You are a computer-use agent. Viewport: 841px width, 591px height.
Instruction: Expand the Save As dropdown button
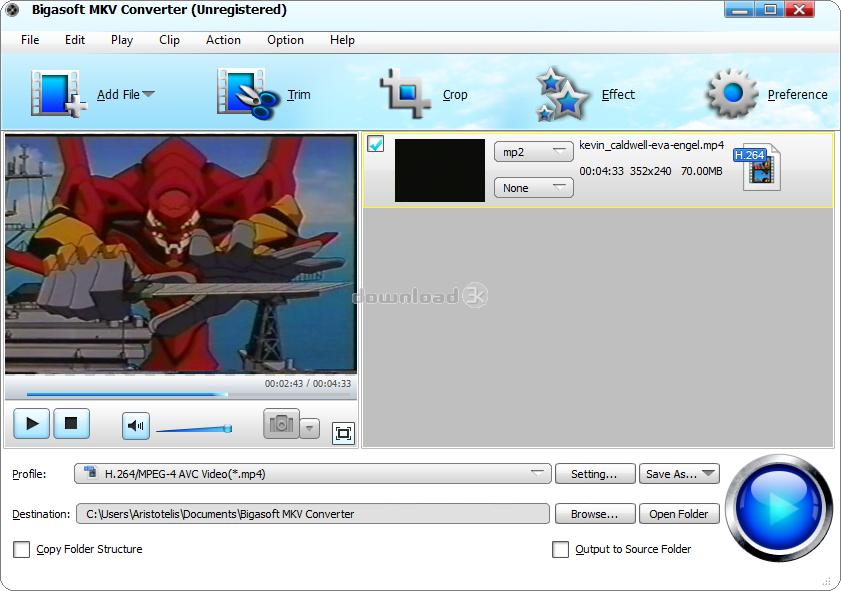(x=679, y=474)
